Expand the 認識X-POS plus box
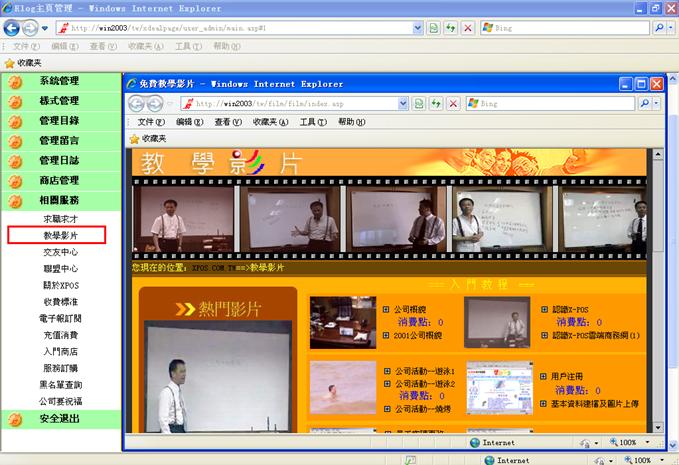679x465 pixels. pyautogui.click(x=544, y=310)
